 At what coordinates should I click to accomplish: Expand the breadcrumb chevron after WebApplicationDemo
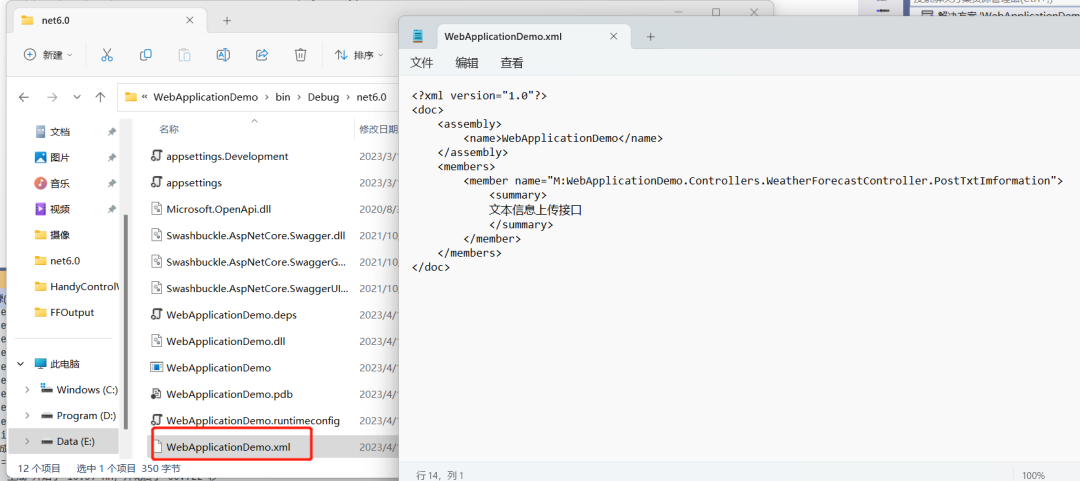267,97
